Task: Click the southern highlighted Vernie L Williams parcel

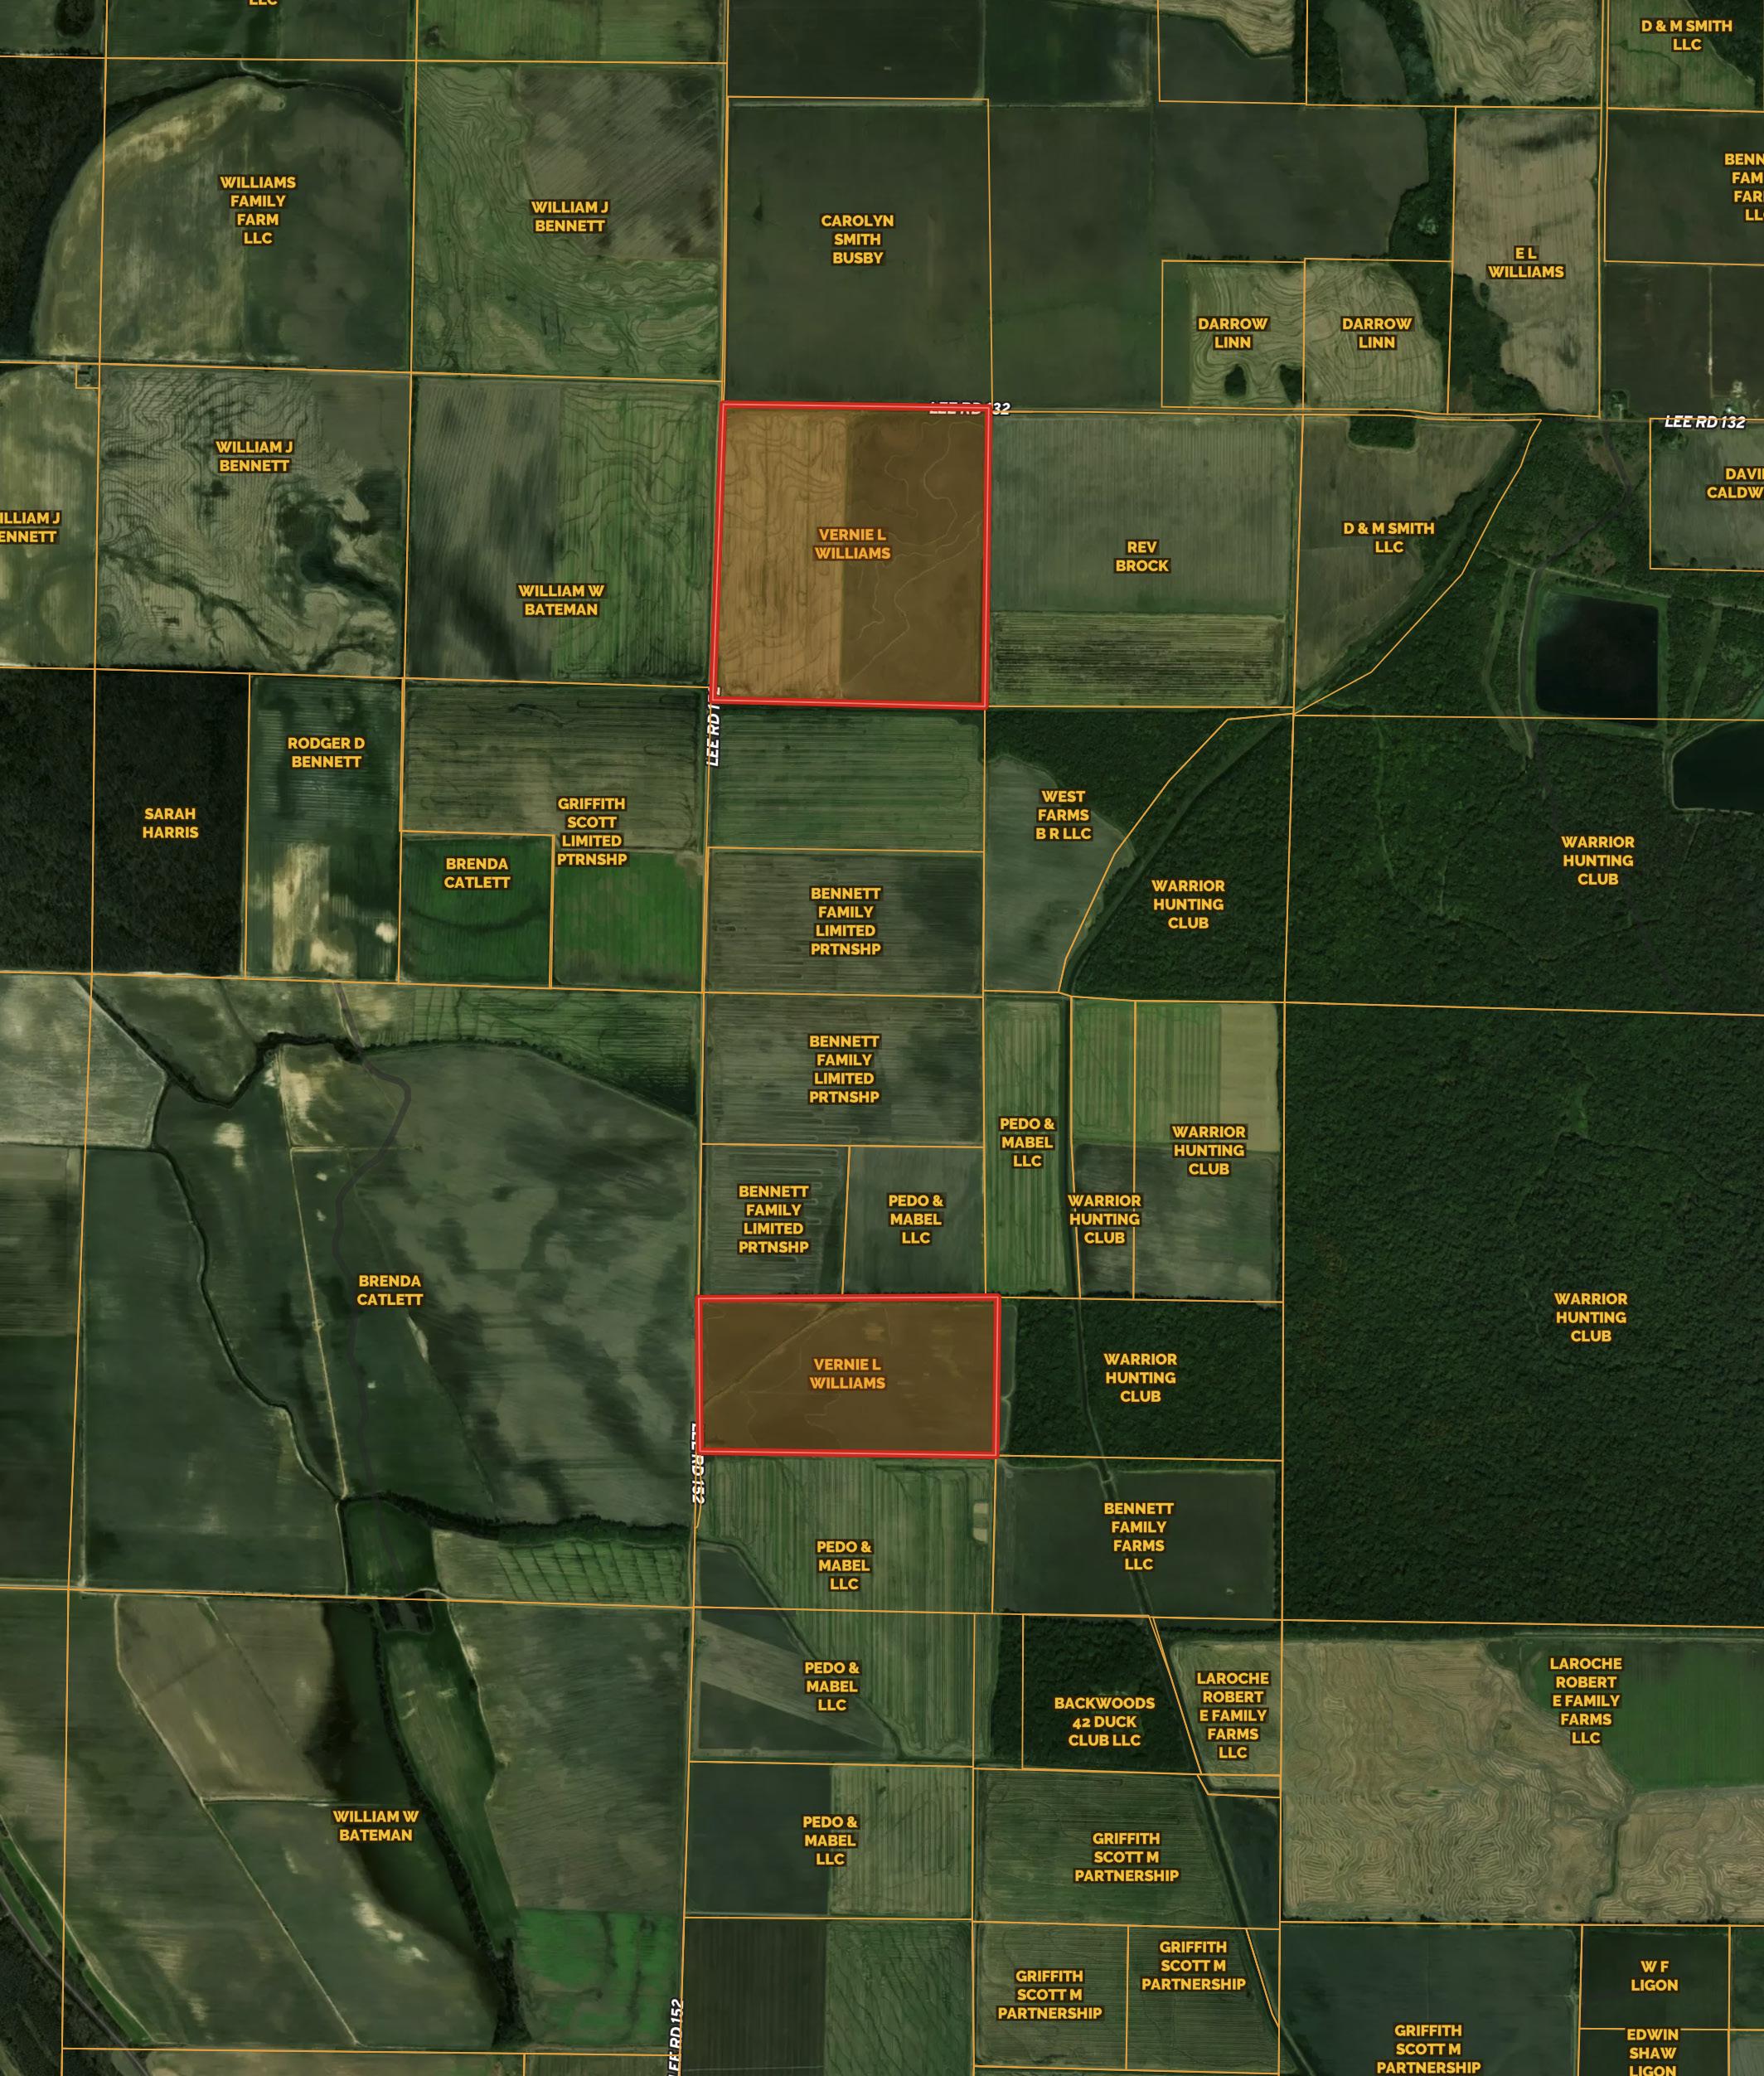Action: point(847,1373)
